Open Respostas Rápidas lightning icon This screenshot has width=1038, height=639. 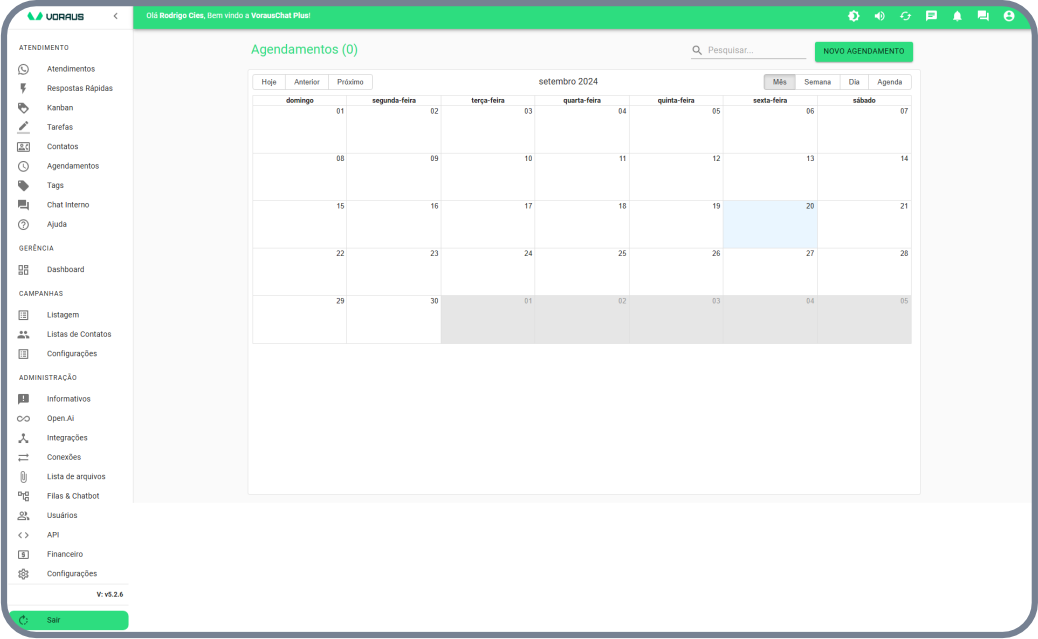[23, 88]
